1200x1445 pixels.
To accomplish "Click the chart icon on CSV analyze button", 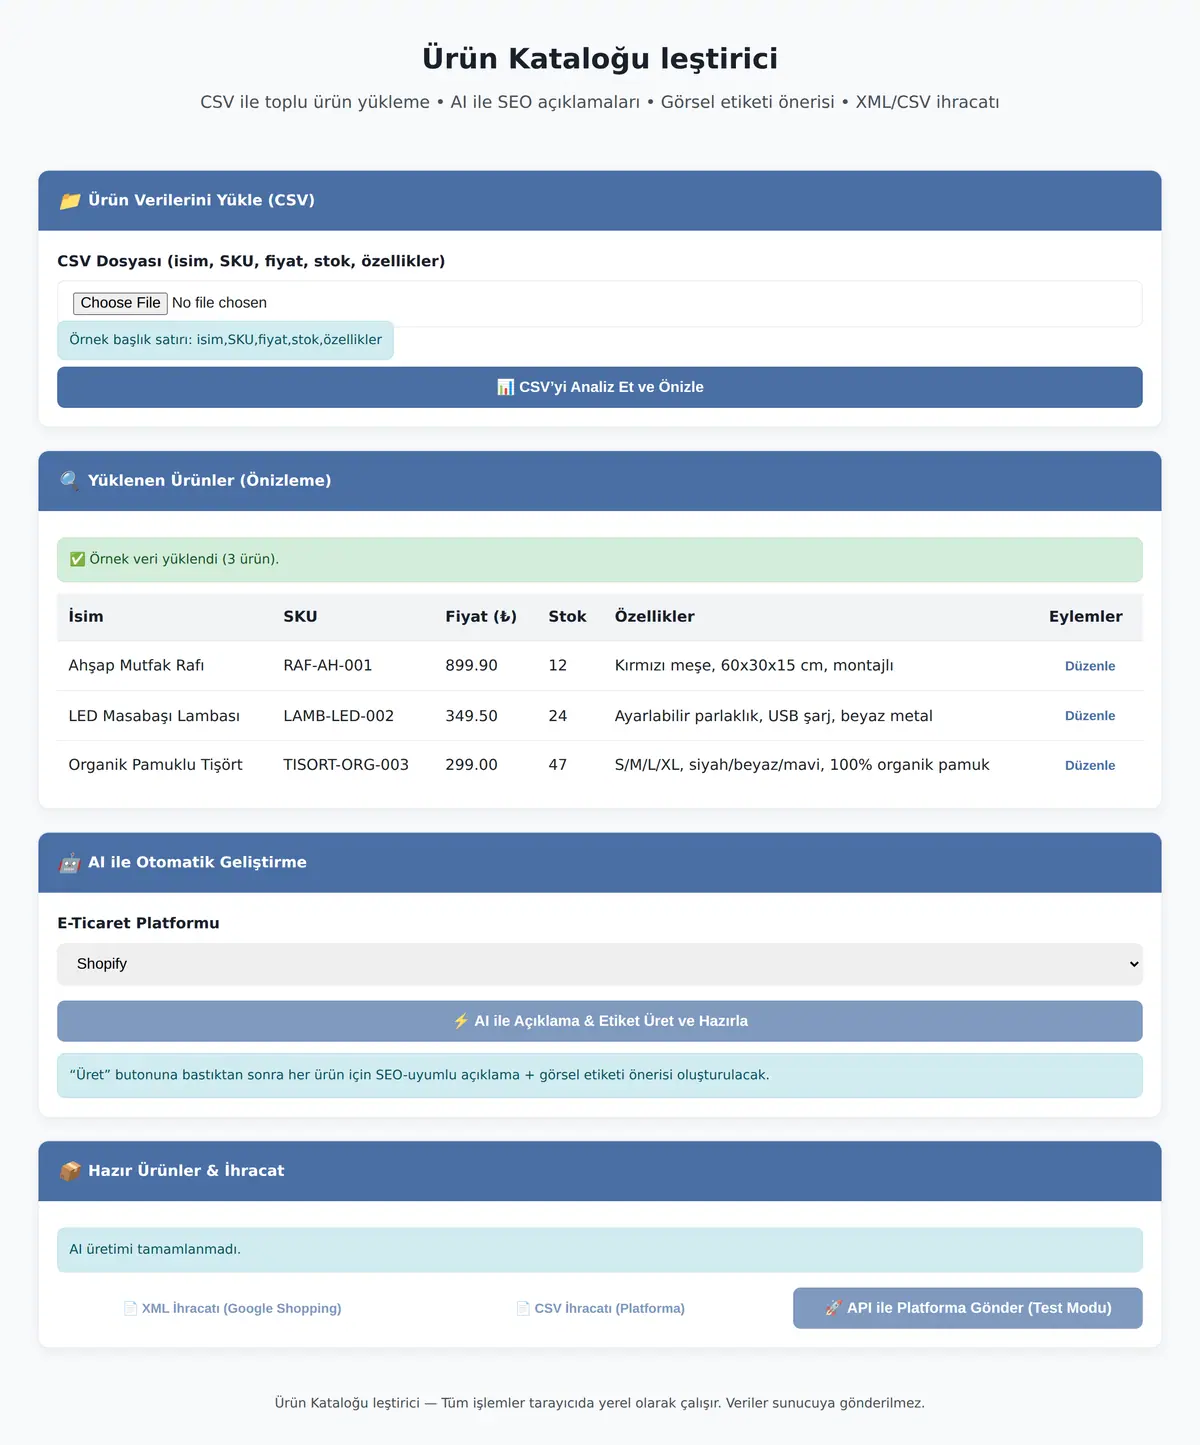I will click(x=505, y=387).
